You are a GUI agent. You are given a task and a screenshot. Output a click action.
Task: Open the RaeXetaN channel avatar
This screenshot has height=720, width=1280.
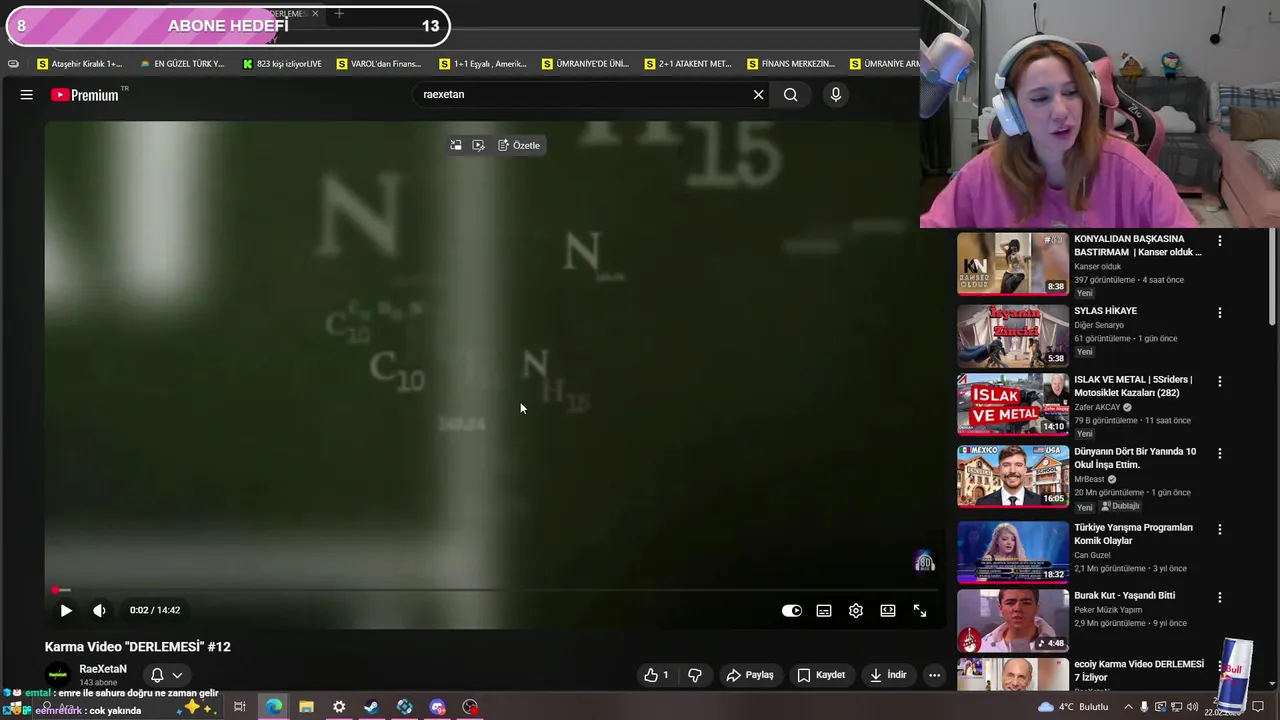point(59,675)
